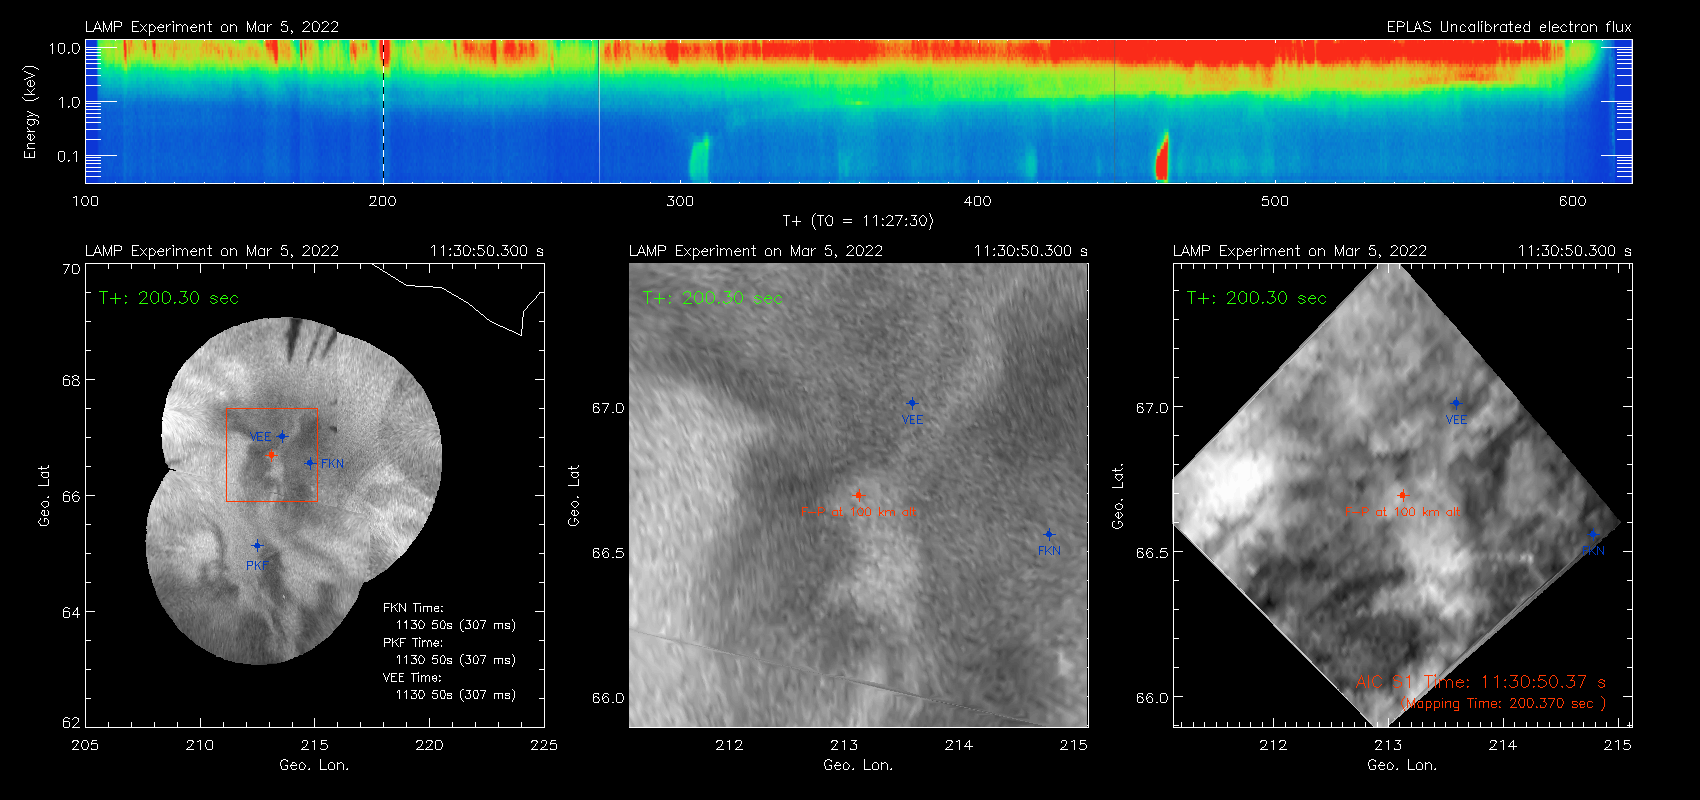Click the red footpoint marker on the all-sky mosaic map

click(271, 455)
